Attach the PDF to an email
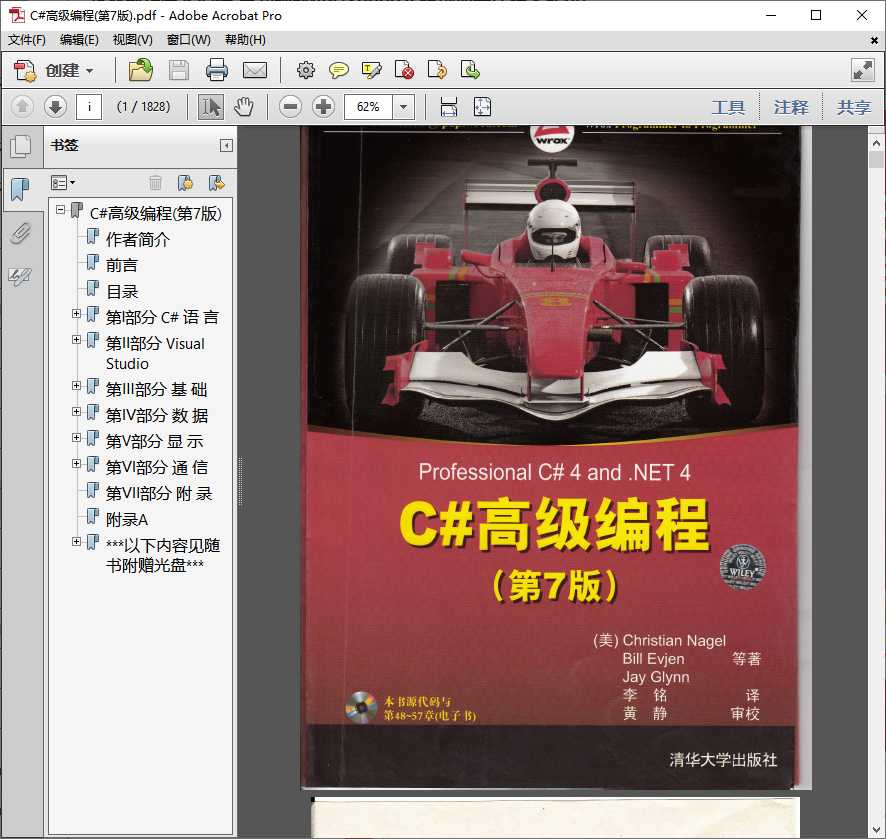886x839 pixels. [x=255, y=70]
